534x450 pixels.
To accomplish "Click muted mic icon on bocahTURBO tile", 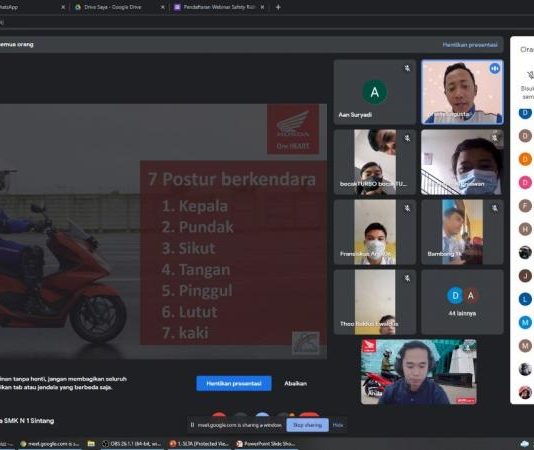I will point(407,138).
